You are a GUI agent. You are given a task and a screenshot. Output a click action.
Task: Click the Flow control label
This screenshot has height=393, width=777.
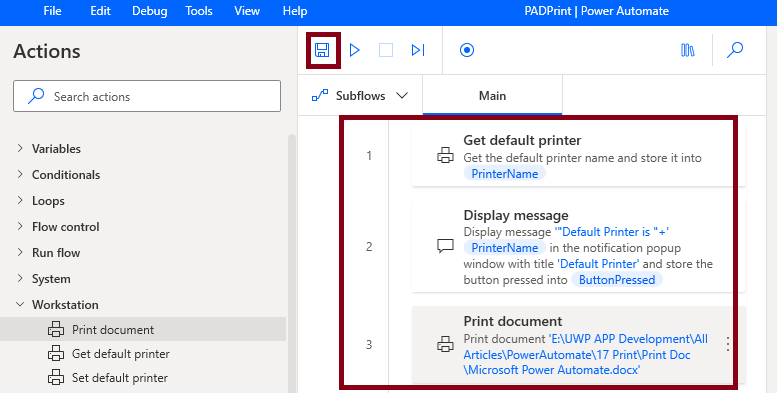coord(65,226)
